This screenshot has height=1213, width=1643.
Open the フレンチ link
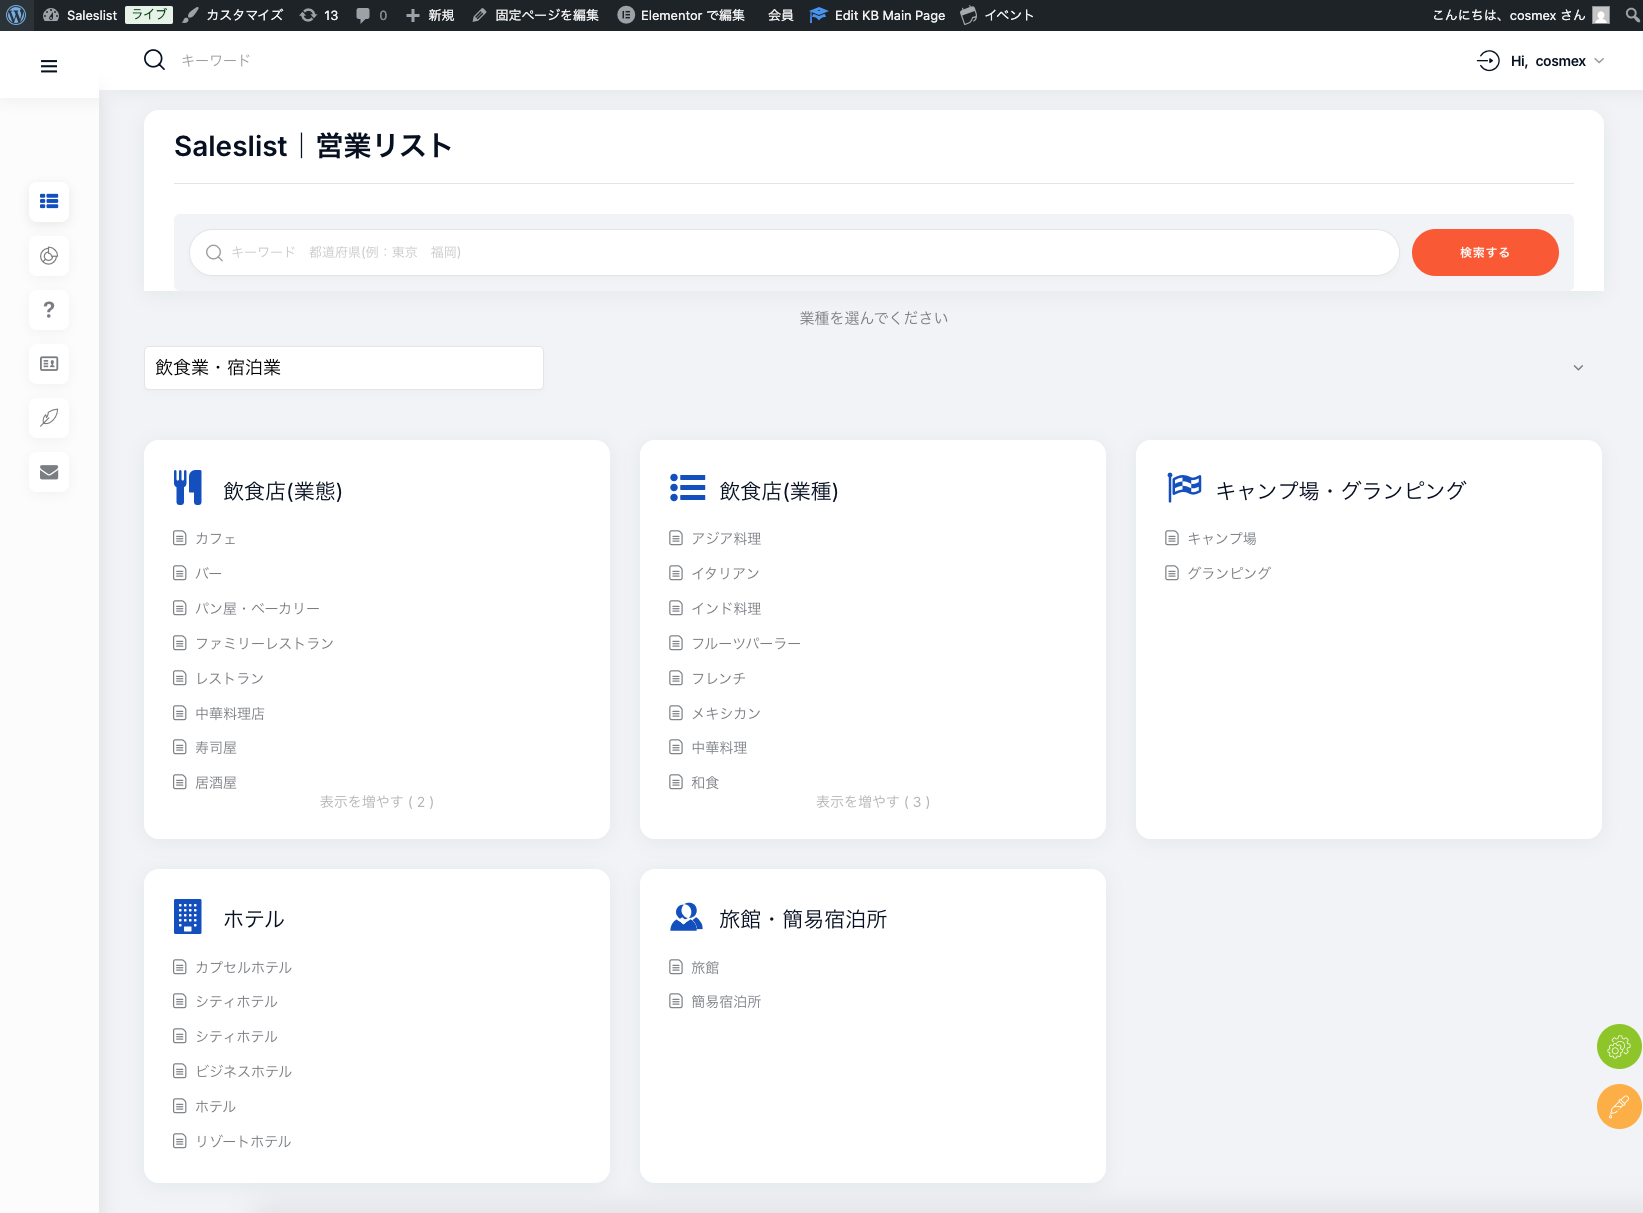tap(719, 678)
